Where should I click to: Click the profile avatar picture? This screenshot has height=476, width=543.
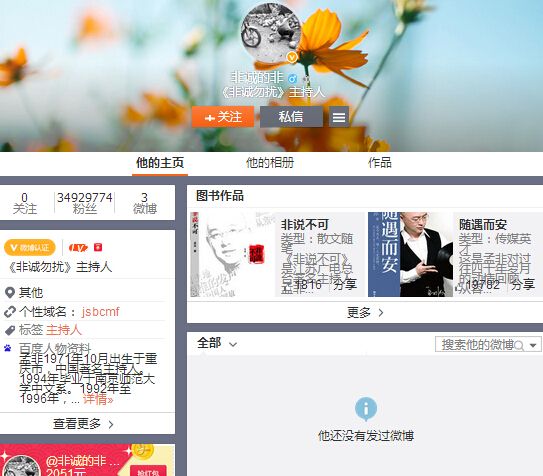click(271, 32)
